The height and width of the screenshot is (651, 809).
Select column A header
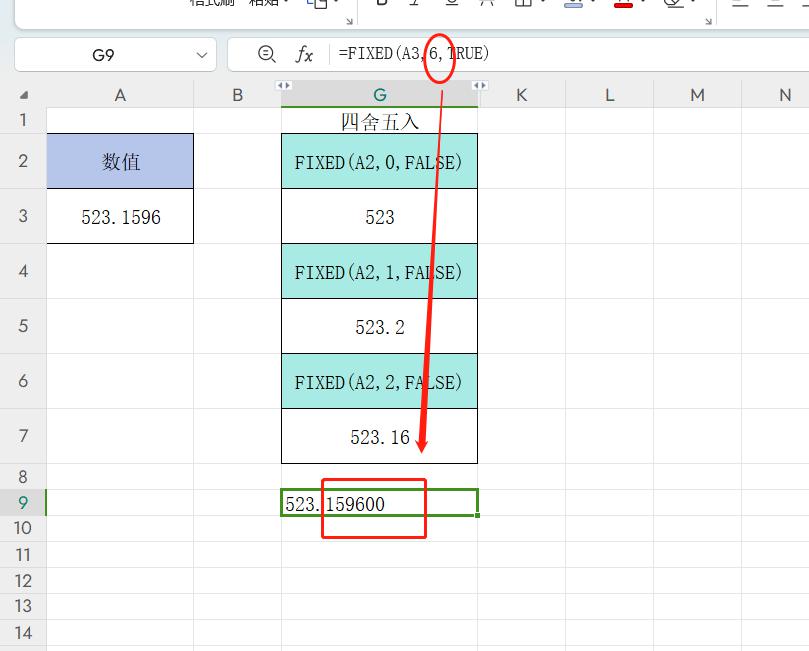pyautogui.click(x=120, y=95)
